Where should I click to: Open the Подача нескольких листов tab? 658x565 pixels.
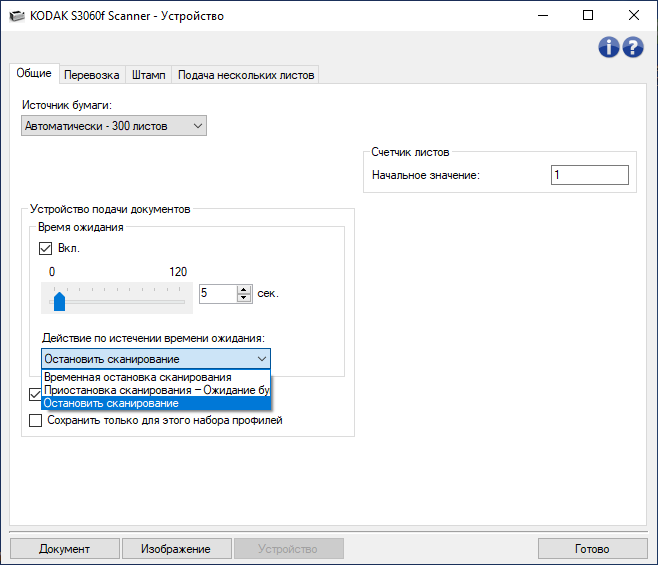coord(246,75)
